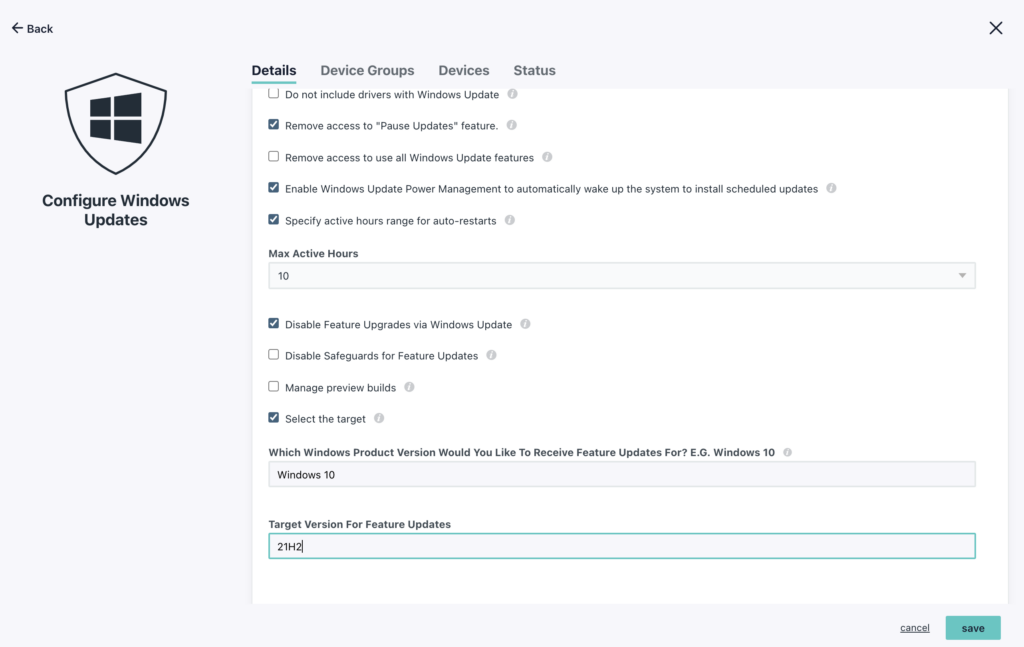
Task: Open the Max Active Hours dropdown
Action: point(621,276)
